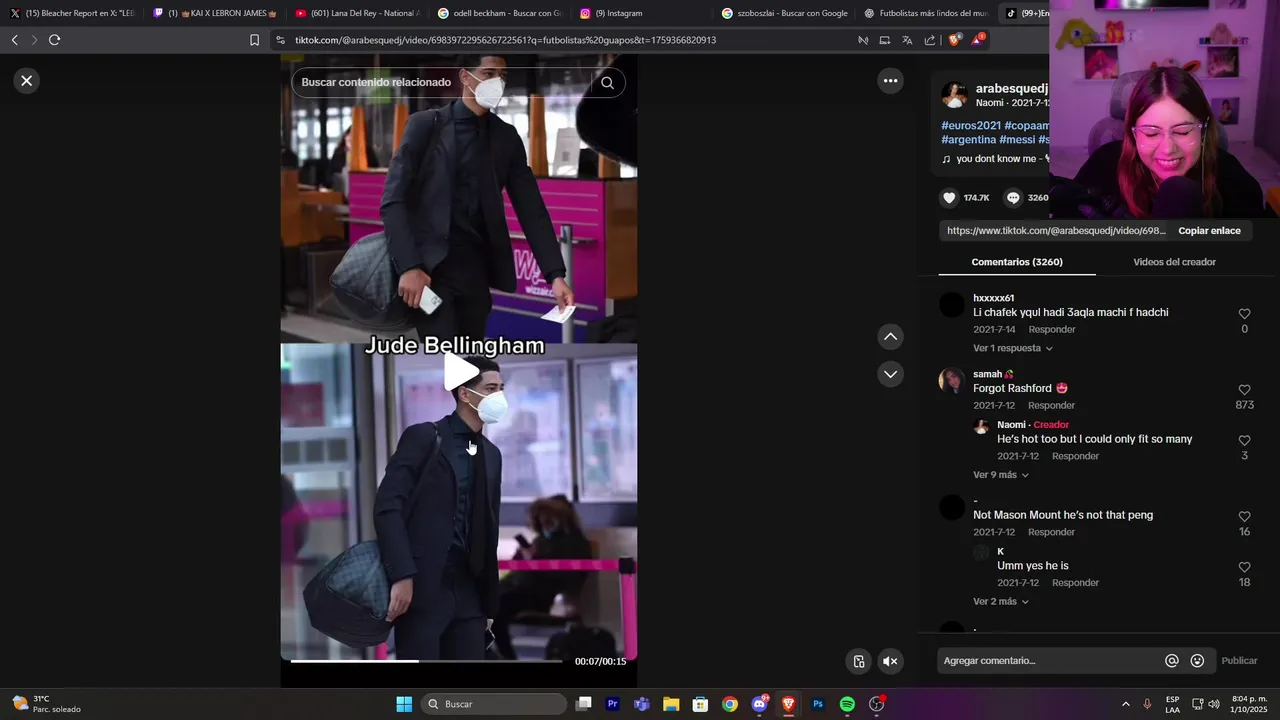The width and height of the screenshot is (1280, 720).
Task: Switch to odell beckham Google tab
Action: coord(502,13)
